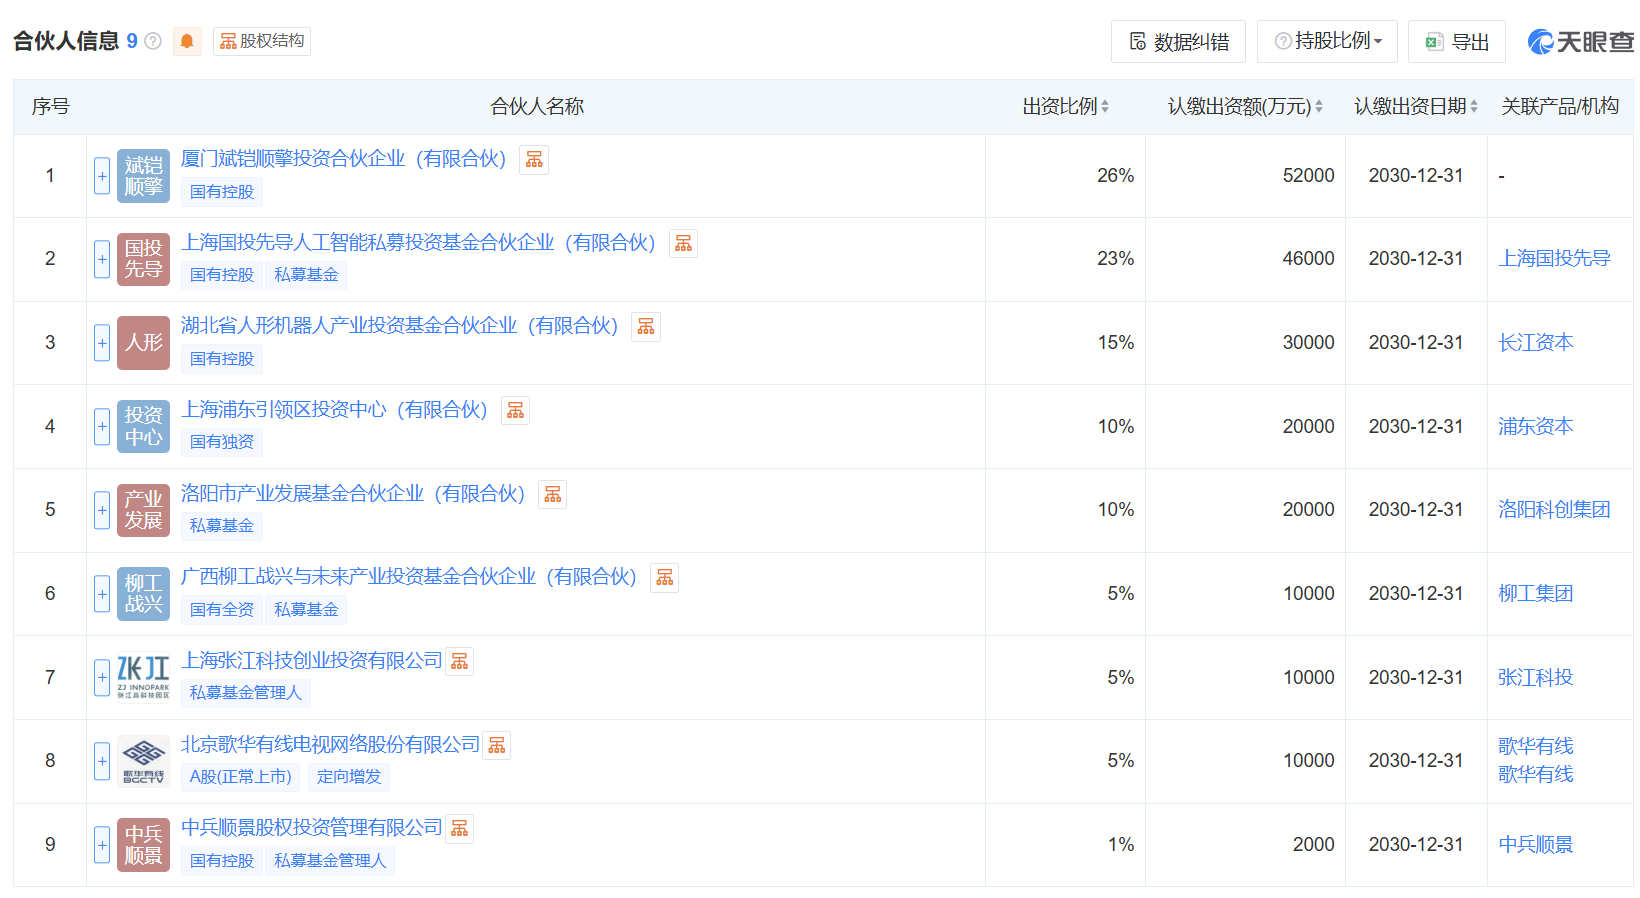The height and width of the screenshot is (898, 1640).
Task: Click the 数据纠错 button
Action: (1179, 41)
